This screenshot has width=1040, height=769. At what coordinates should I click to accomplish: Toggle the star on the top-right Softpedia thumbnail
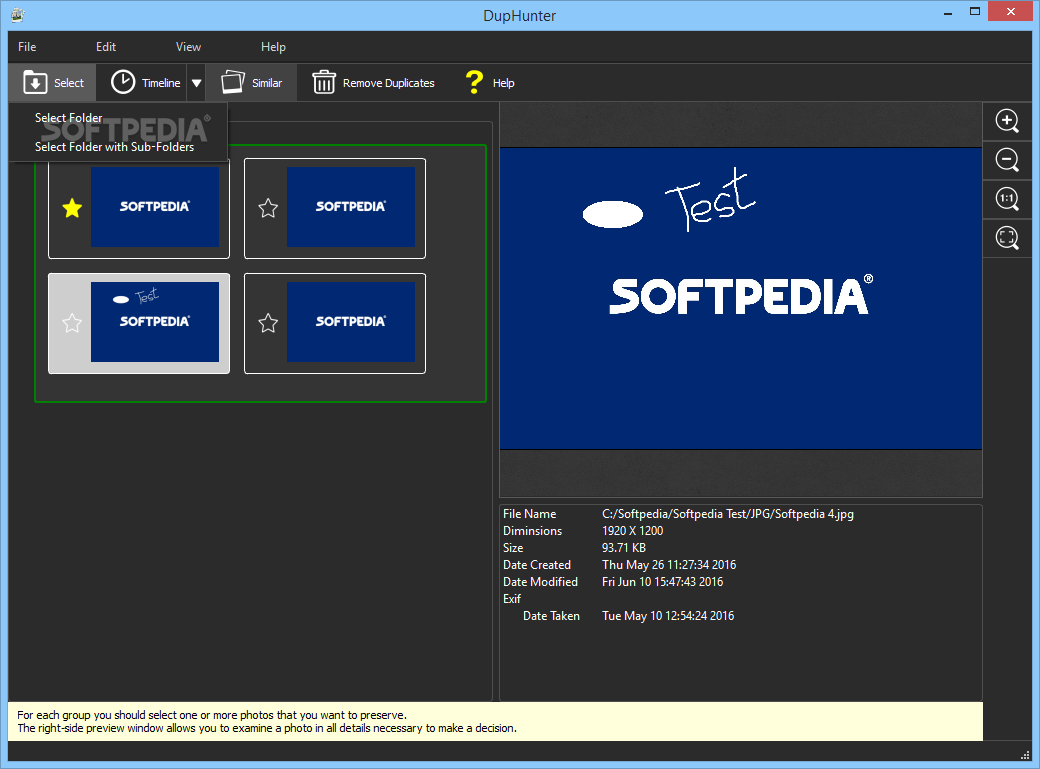coord(268,208)
